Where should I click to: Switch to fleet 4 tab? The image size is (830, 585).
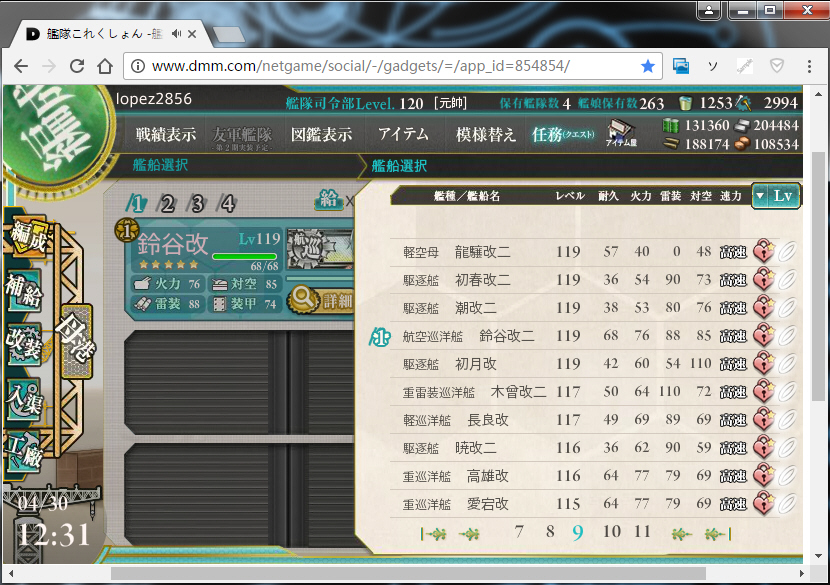click(227, 203)
